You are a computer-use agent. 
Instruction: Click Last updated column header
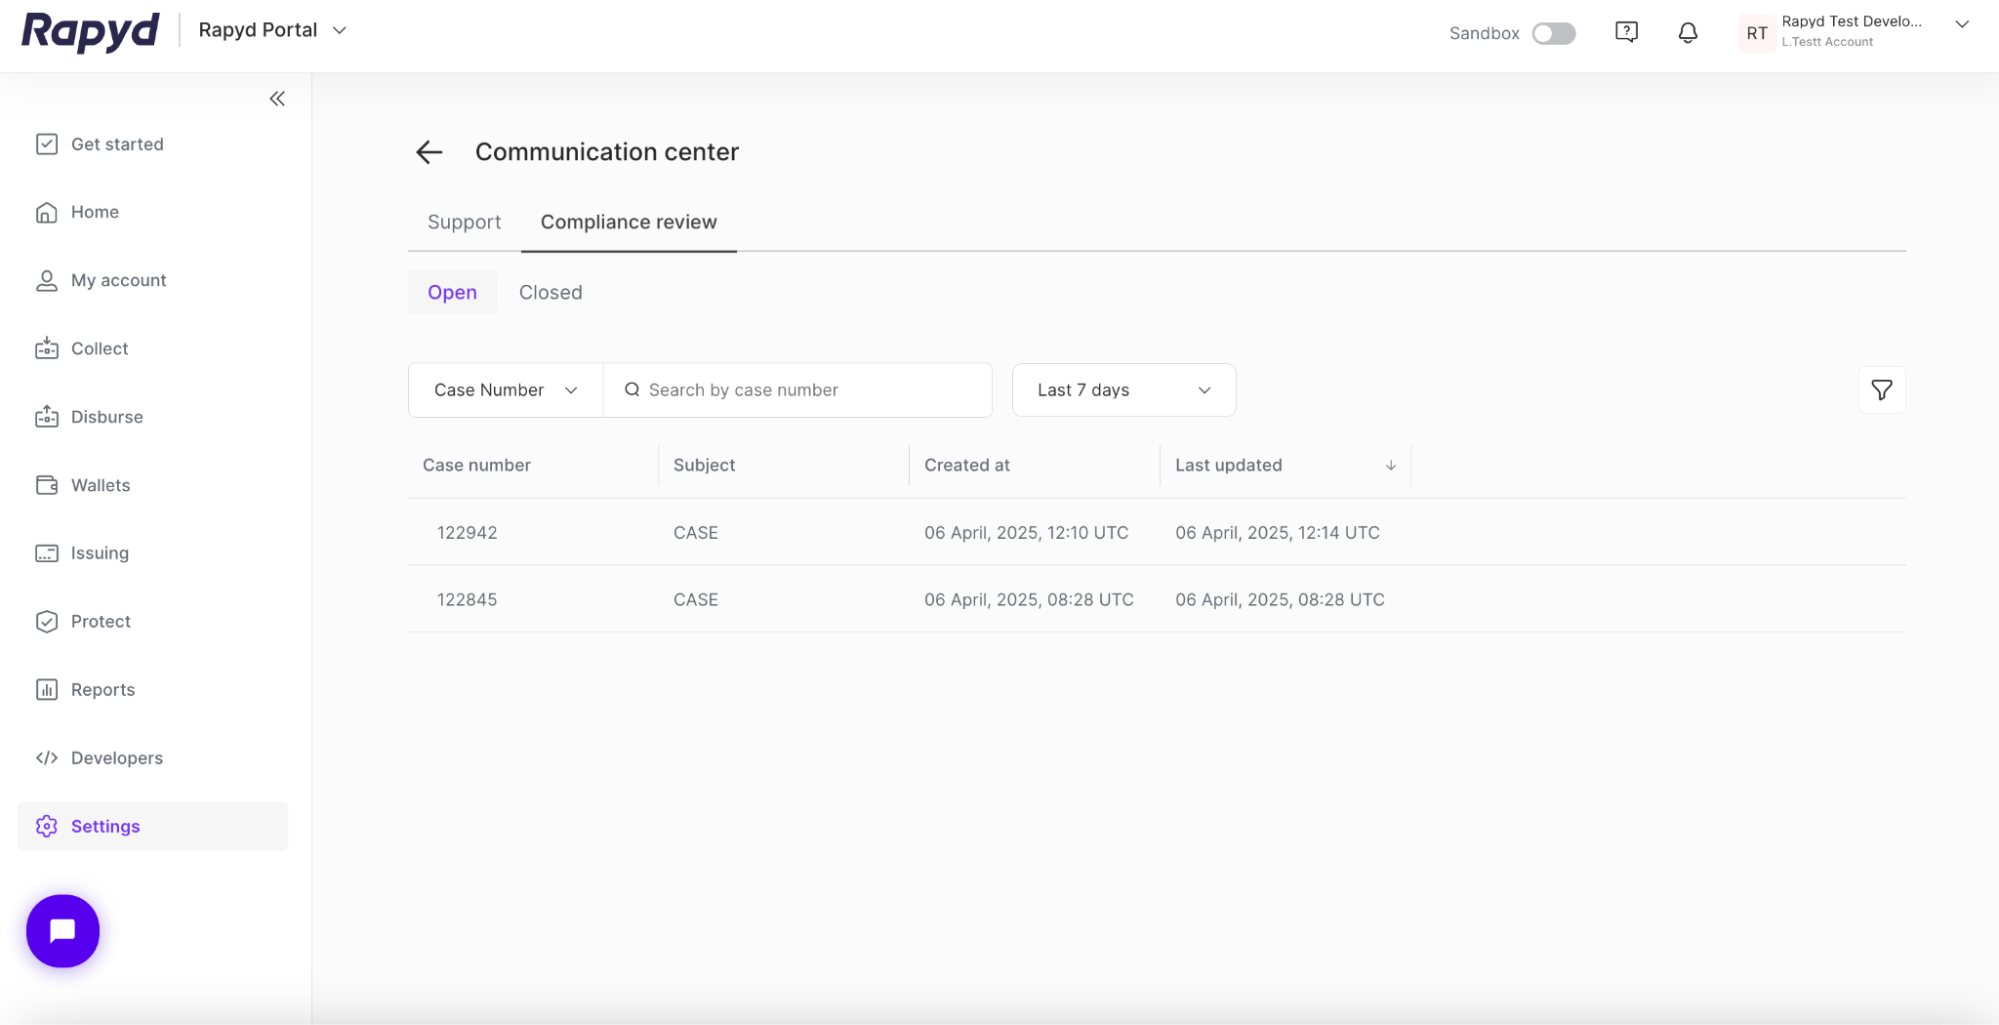click(1228, 465)
